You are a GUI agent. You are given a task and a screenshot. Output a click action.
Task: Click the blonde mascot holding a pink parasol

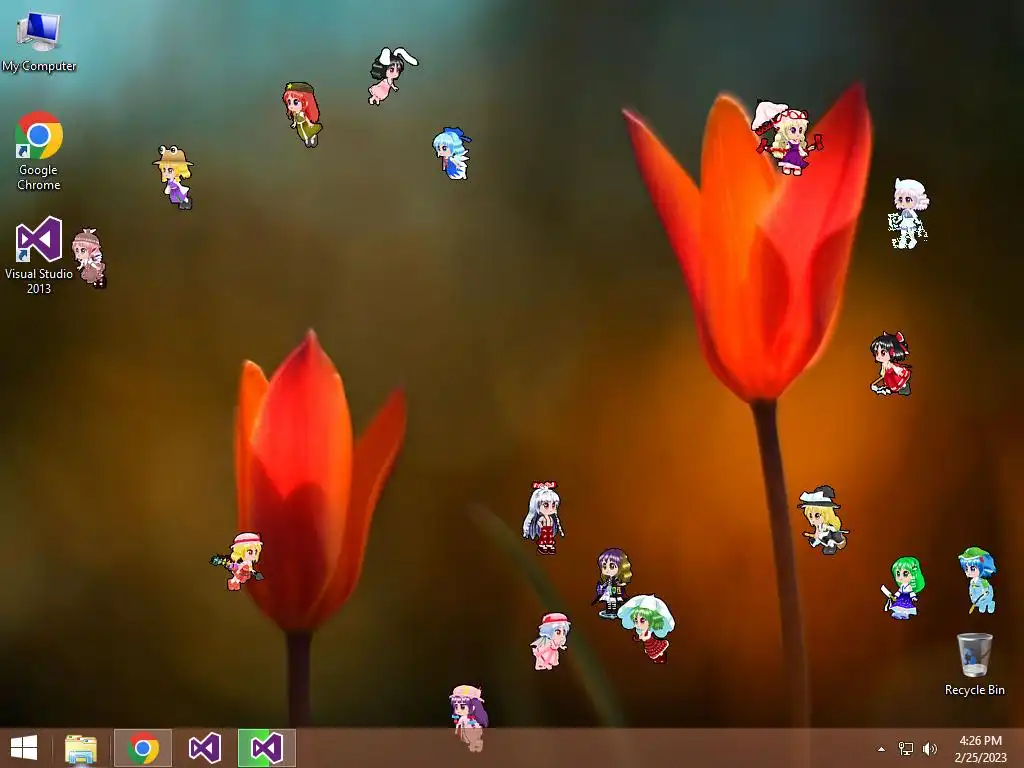point(786,137)
